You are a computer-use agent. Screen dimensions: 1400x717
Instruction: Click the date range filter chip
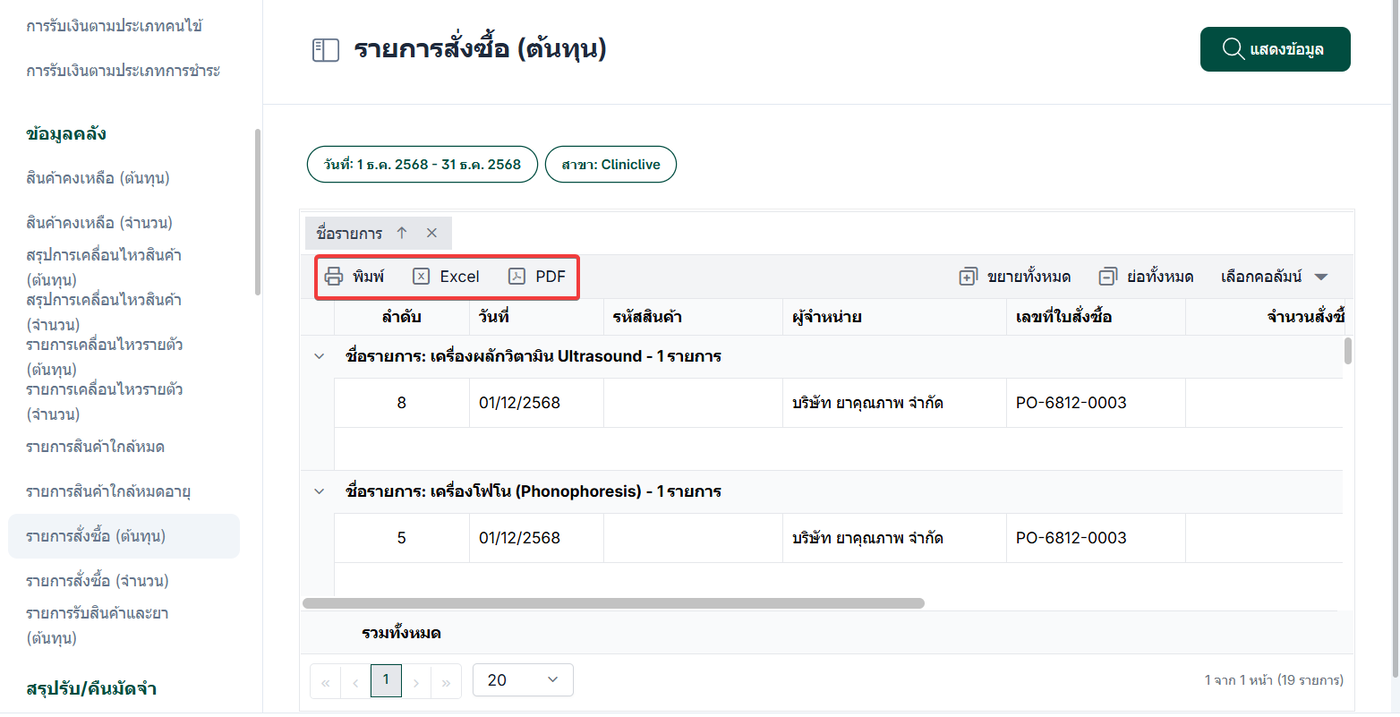point(422,164)
